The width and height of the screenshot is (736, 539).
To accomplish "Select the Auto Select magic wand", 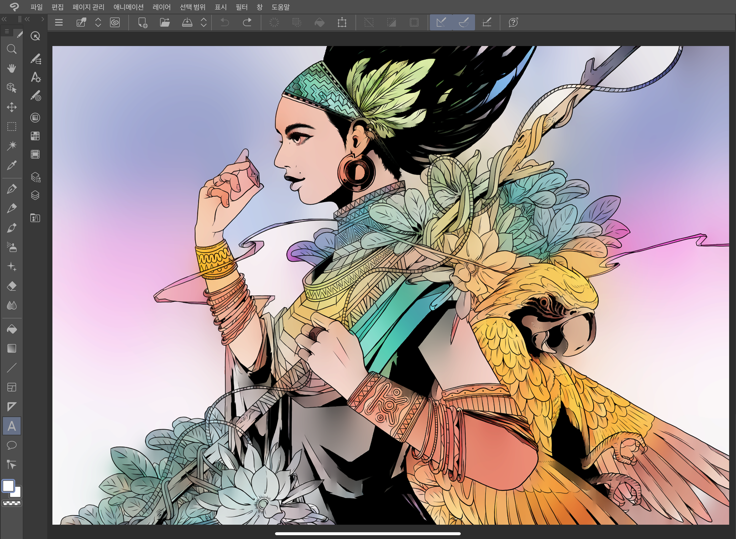I will click(12, 146).
